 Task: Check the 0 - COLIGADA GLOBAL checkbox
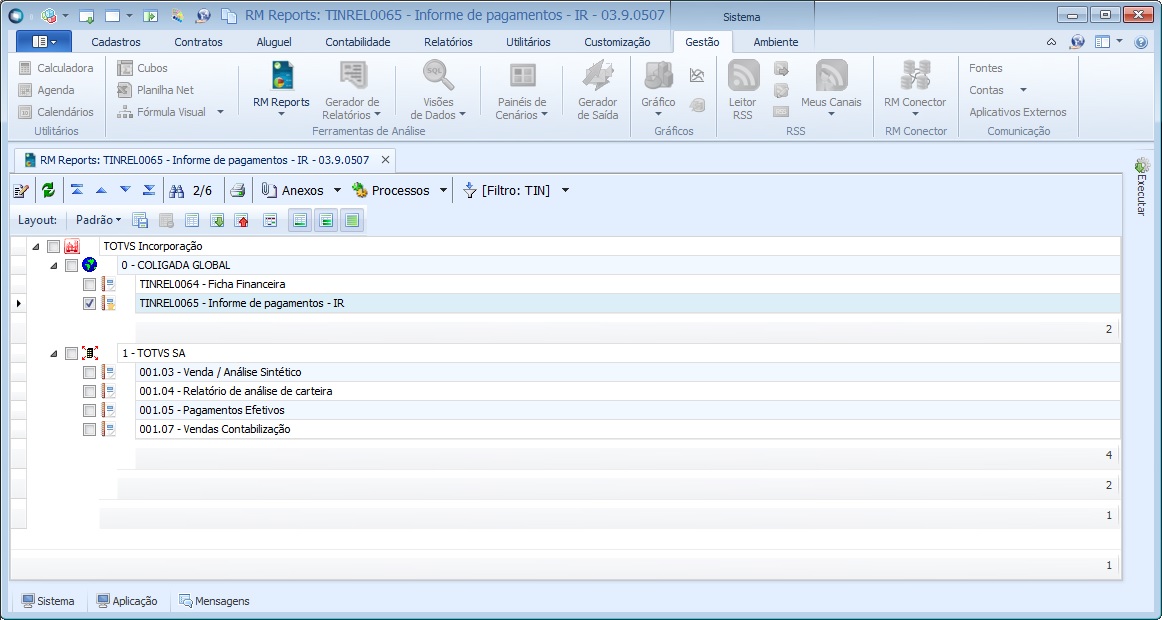(71, 265)
